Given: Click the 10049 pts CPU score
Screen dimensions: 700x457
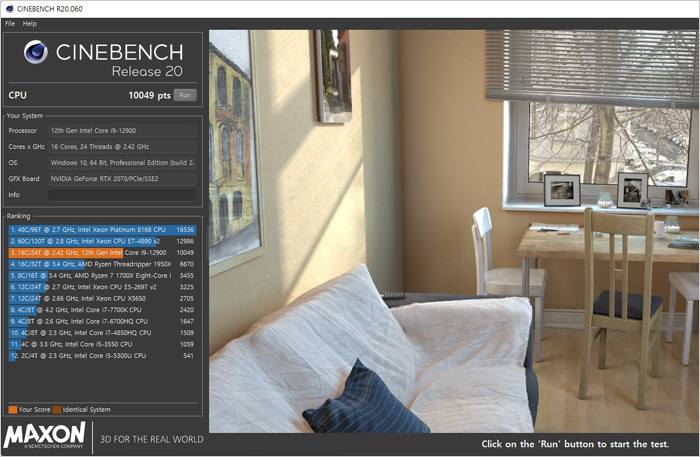Looking at the screenshot, I should point(149,95).
